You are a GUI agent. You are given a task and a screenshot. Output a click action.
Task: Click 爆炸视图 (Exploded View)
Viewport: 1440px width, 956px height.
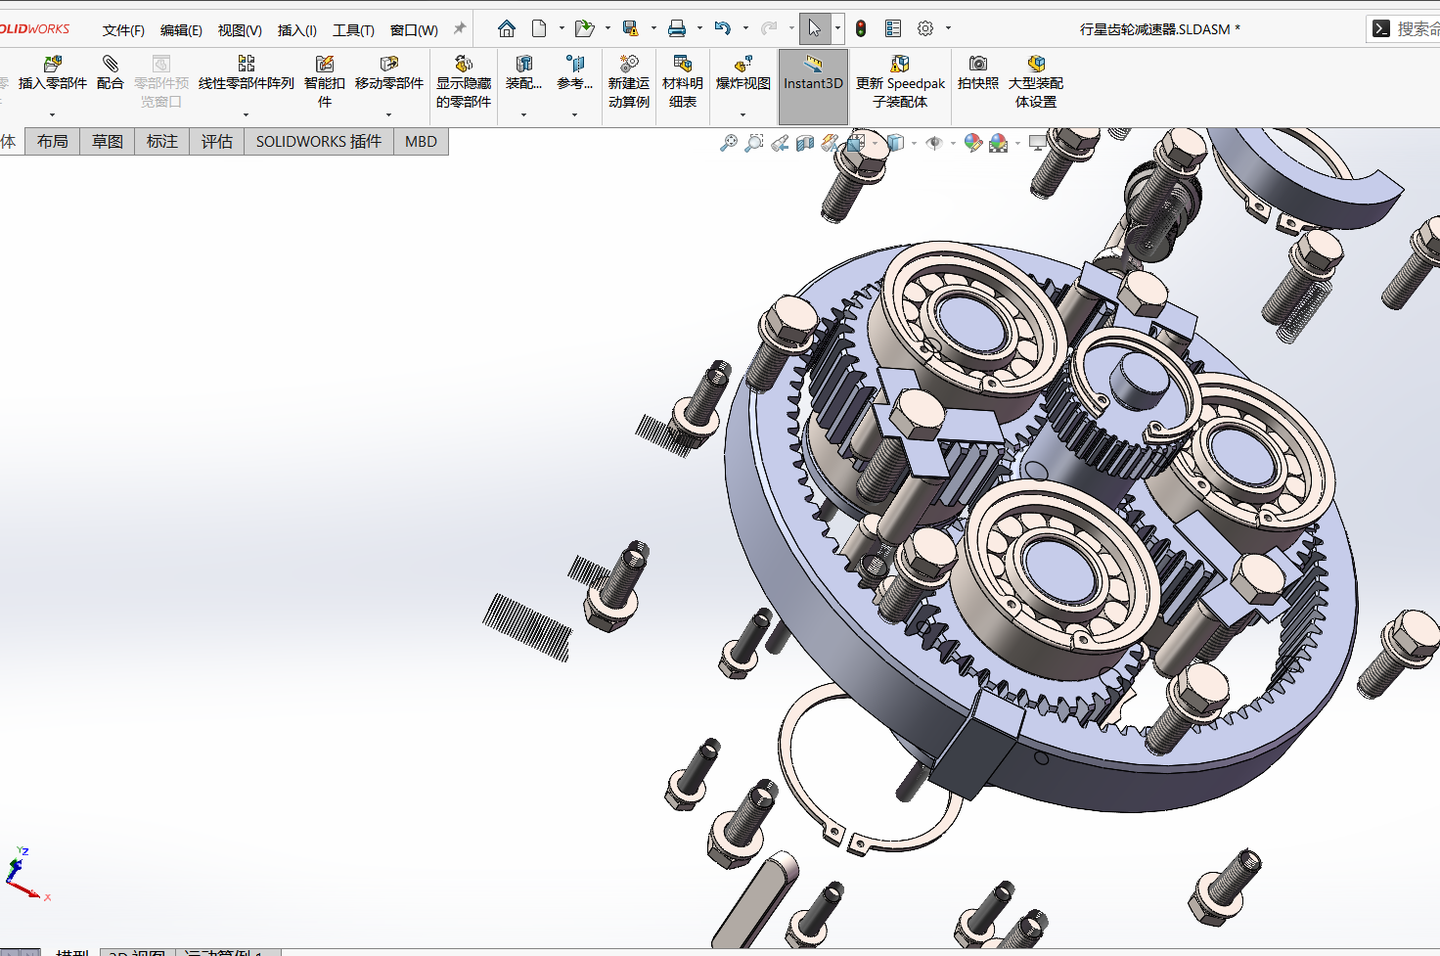coord(743,74)
